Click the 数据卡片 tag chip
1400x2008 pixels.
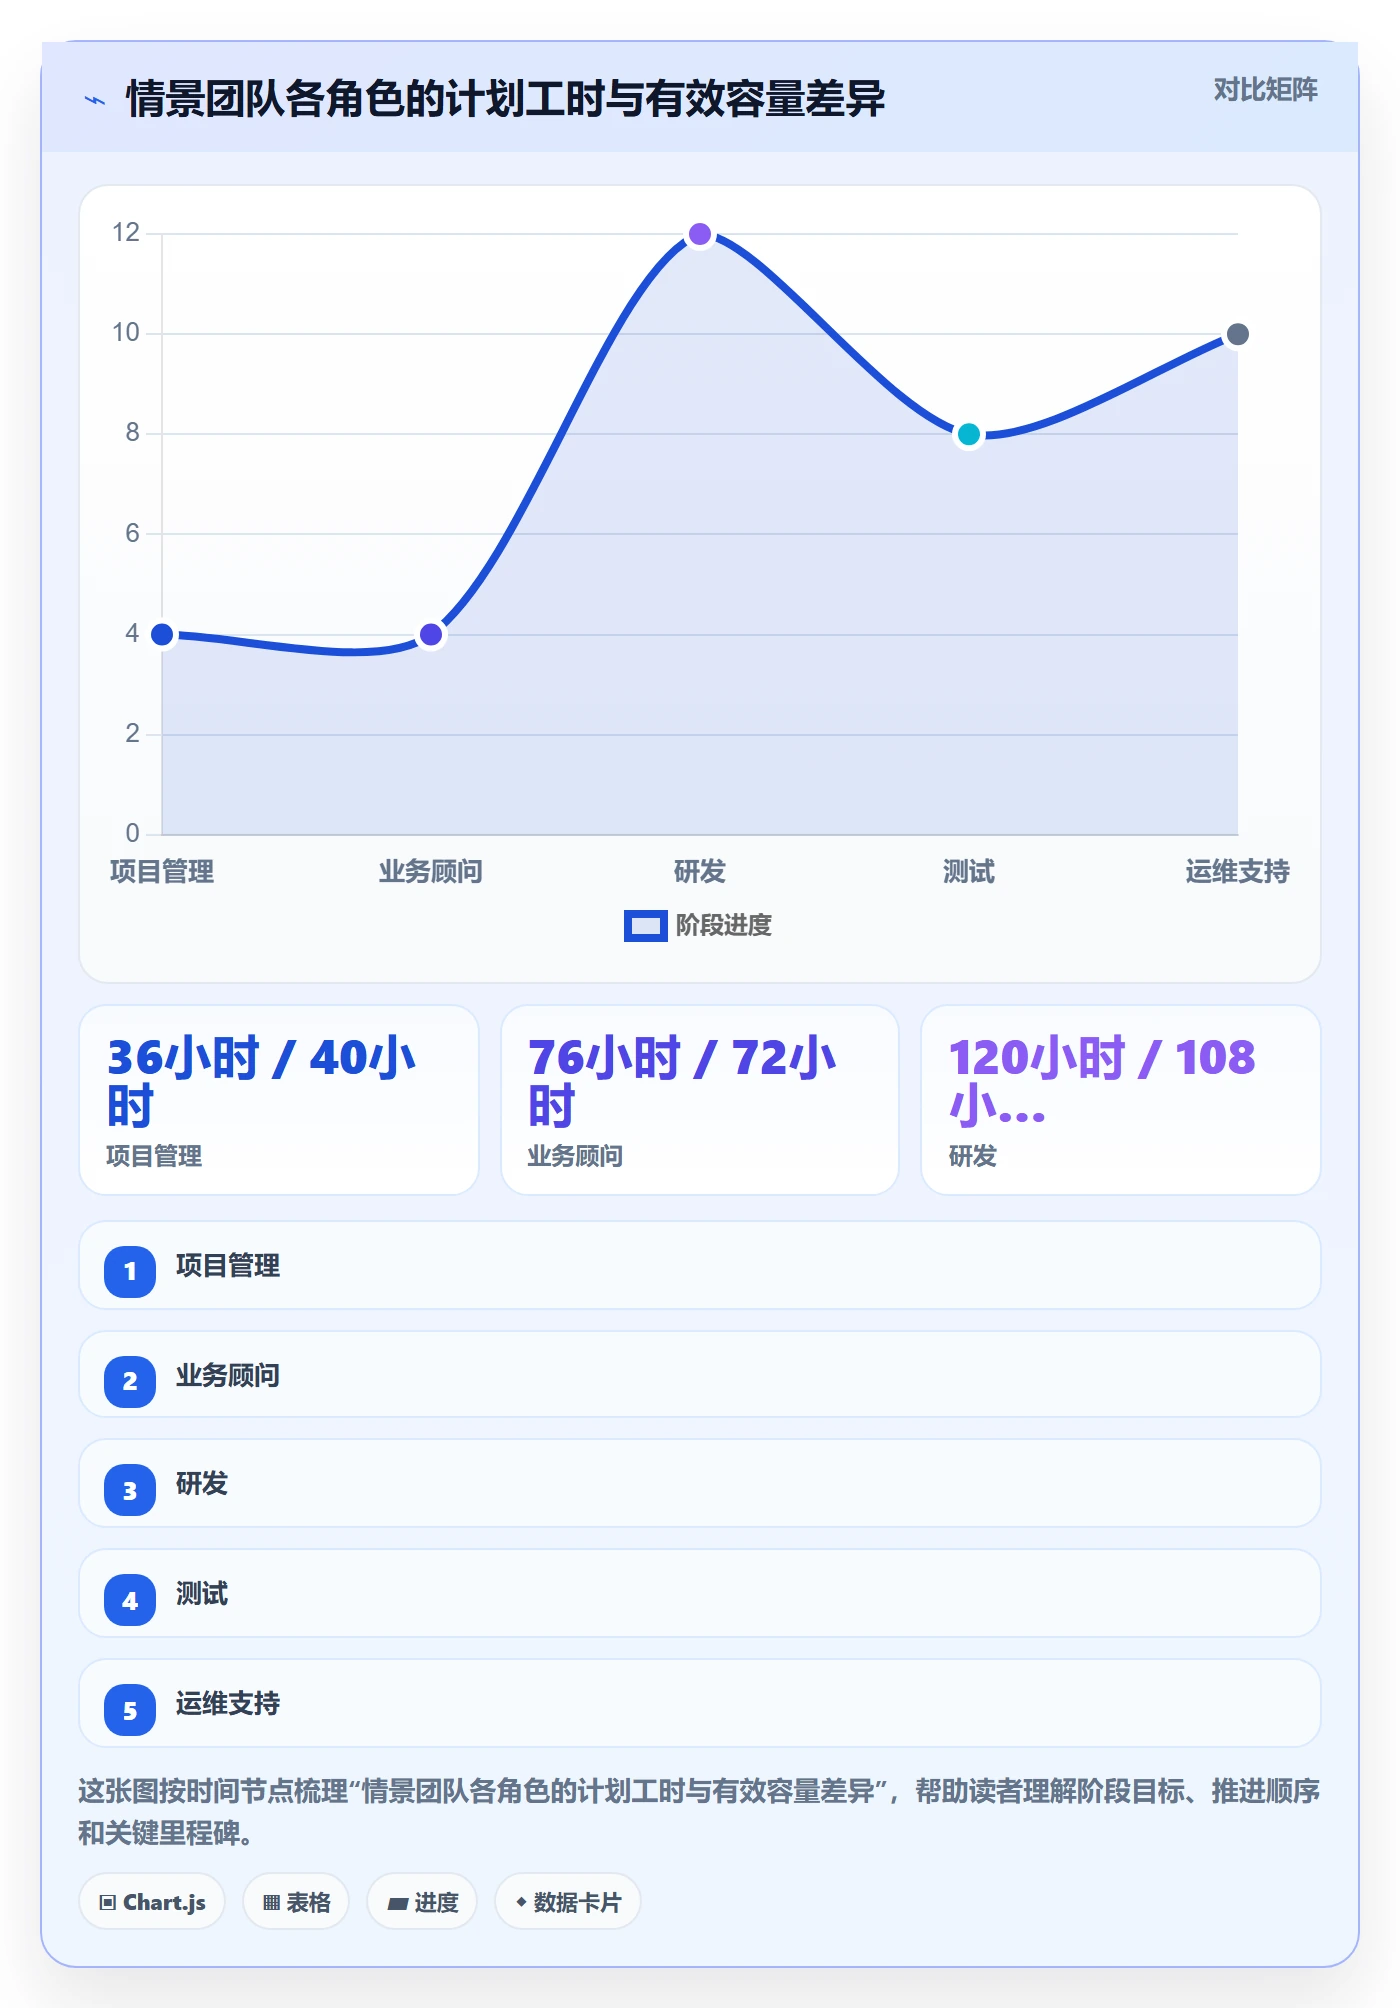(x=568, y=1902)
